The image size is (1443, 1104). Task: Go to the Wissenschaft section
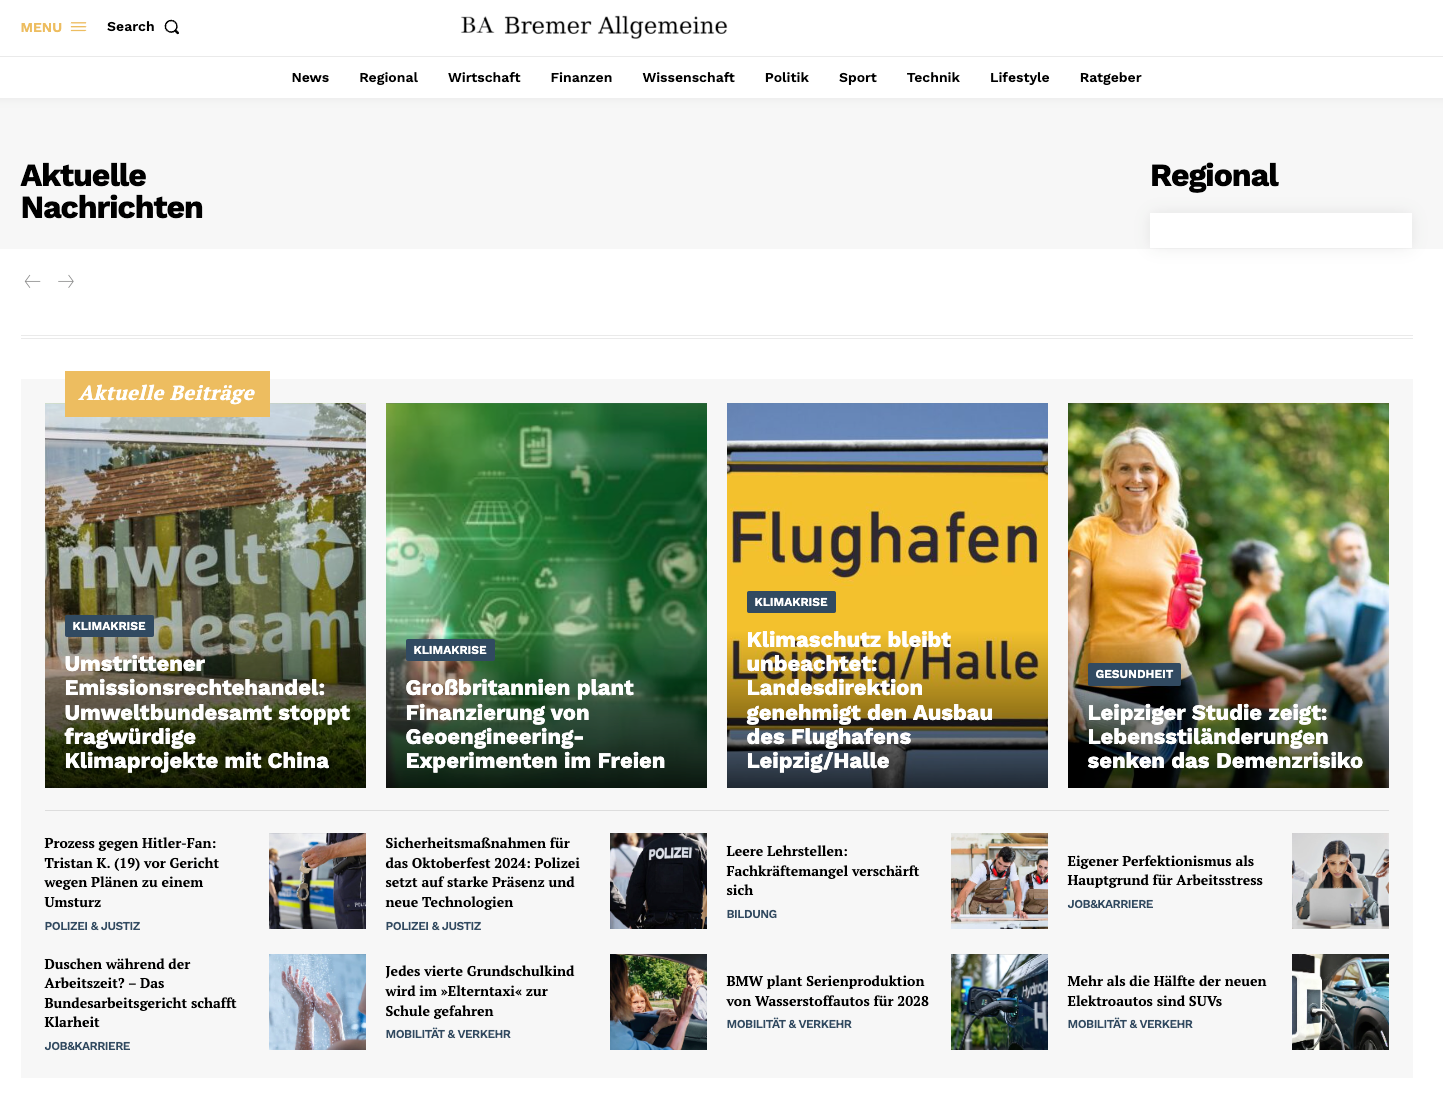(x=688, y=78)
